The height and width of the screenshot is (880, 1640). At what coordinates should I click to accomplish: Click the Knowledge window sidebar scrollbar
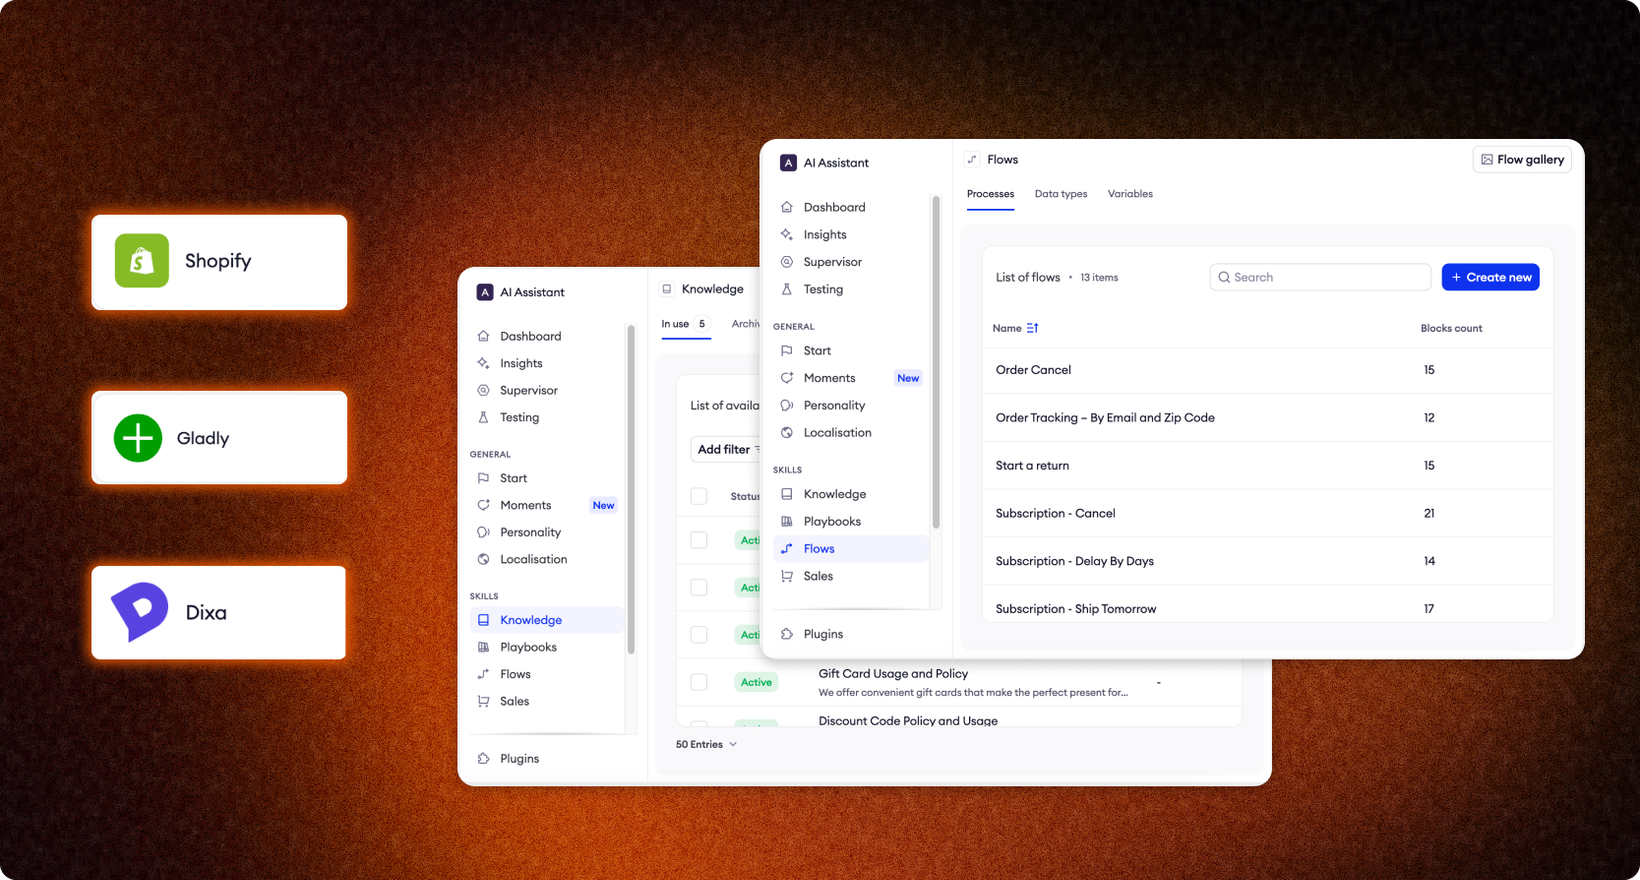click(x=631, y=490)
